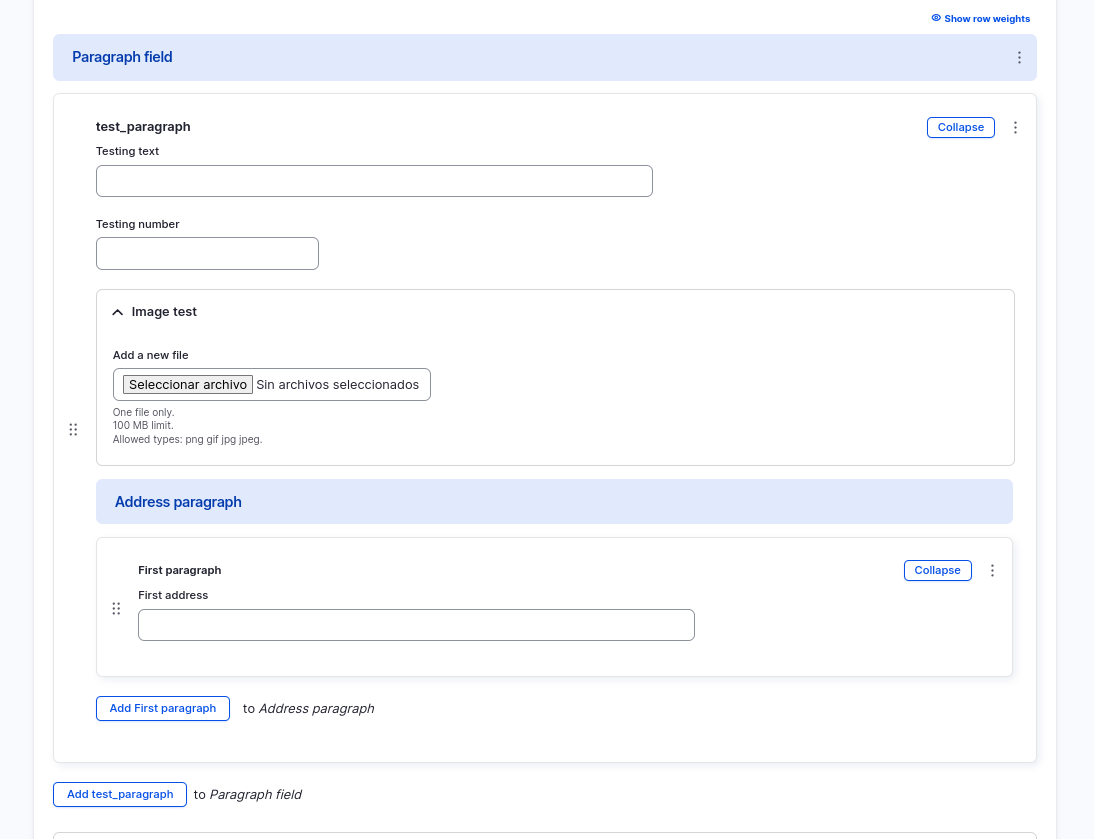Click Add test_paragraph button

point(119,794)
